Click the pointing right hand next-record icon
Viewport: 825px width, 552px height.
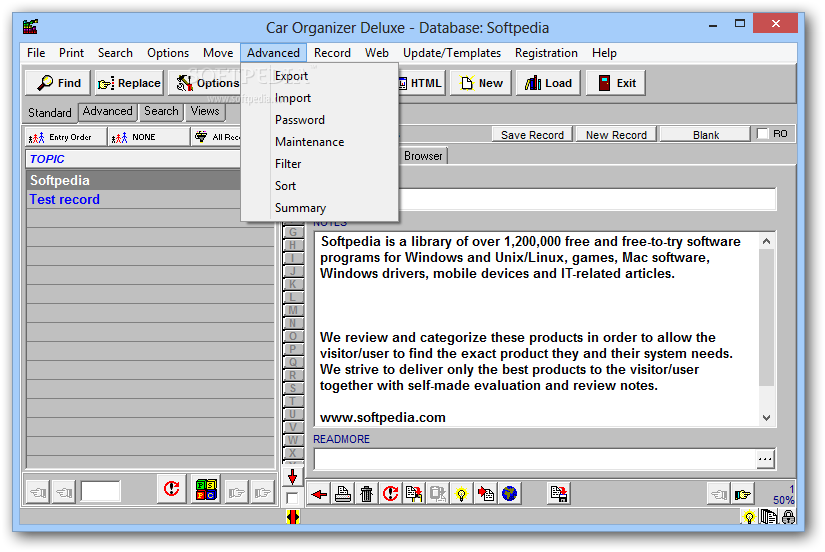(x=742, y=494)
